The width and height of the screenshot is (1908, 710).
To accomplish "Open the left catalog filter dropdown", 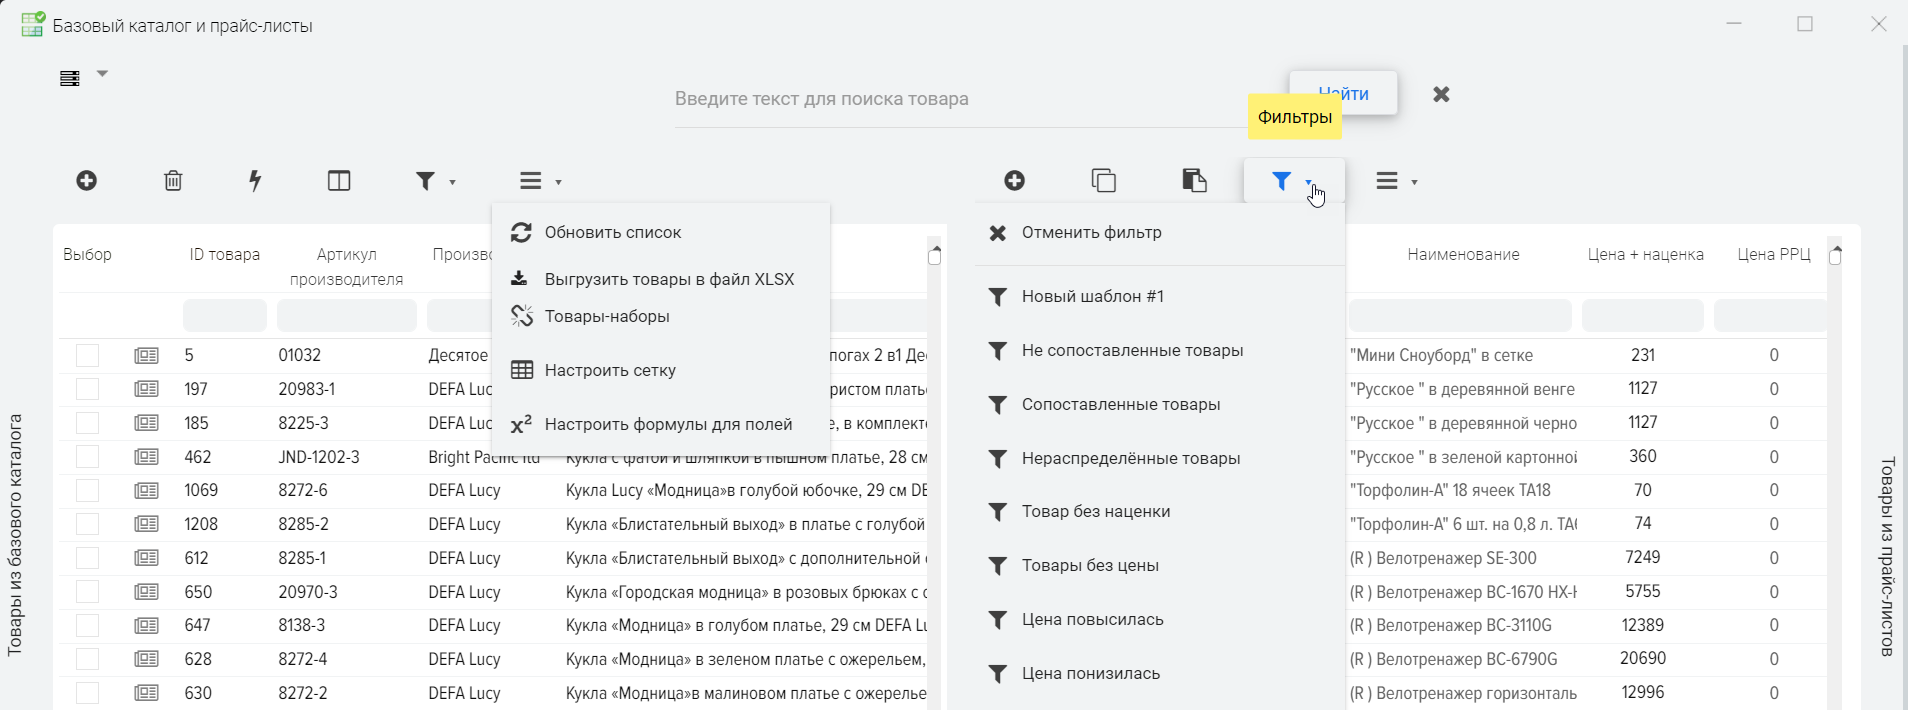I will tap(435, 181).
